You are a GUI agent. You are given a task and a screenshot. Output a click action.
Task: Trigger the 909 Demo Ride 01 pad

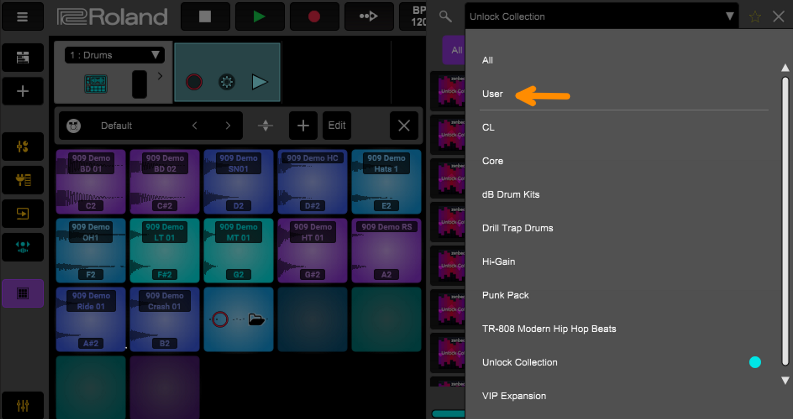point(91,319)
